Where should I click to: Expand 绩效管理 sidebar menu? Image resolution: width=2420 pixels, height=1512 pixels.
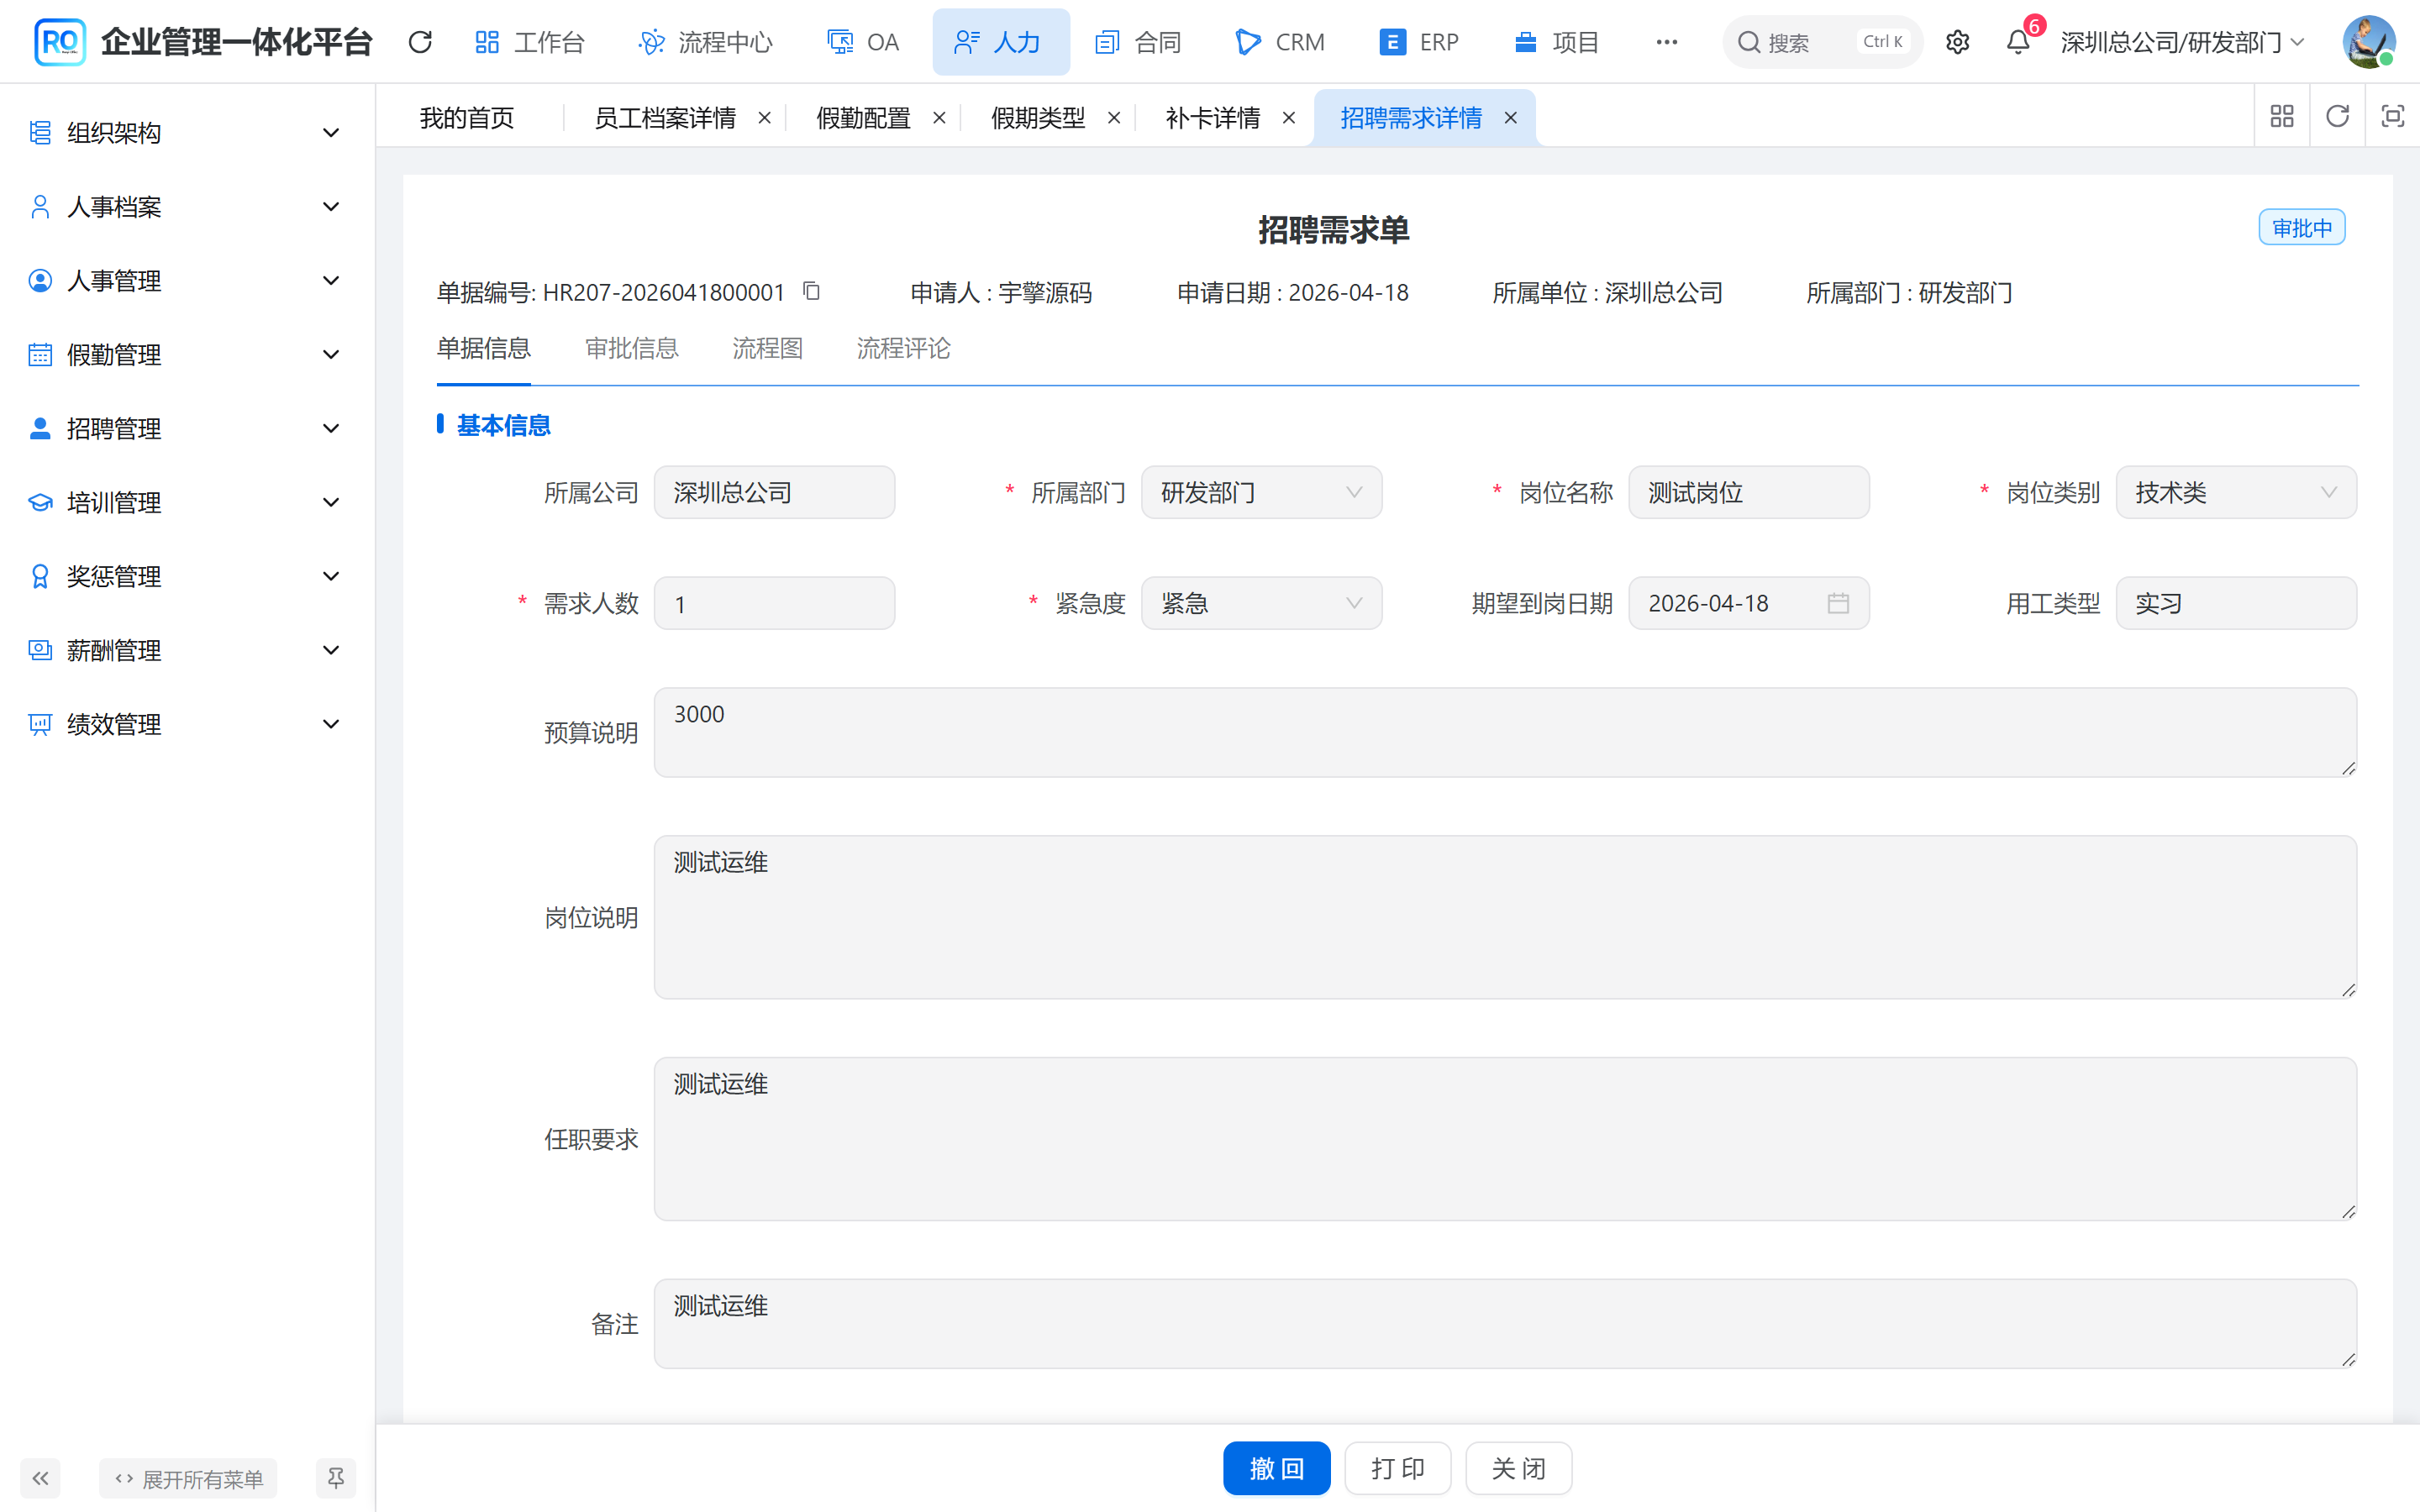tap(187, 725)
